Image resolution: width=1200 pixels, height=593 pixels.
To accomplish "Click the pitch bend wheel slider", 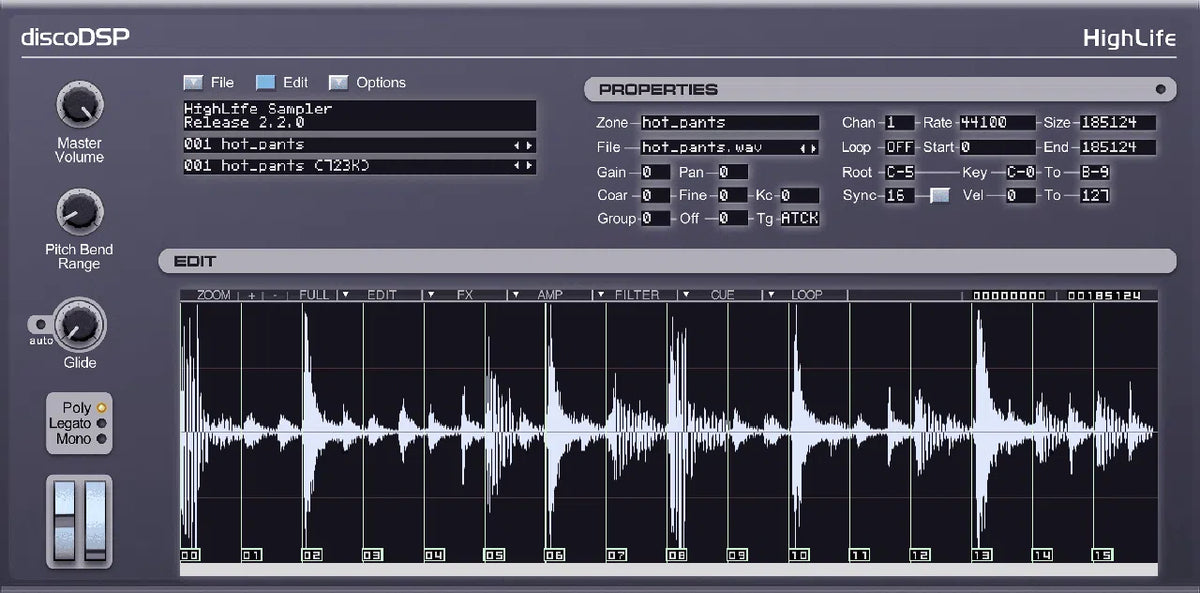I will click(65, 522).
